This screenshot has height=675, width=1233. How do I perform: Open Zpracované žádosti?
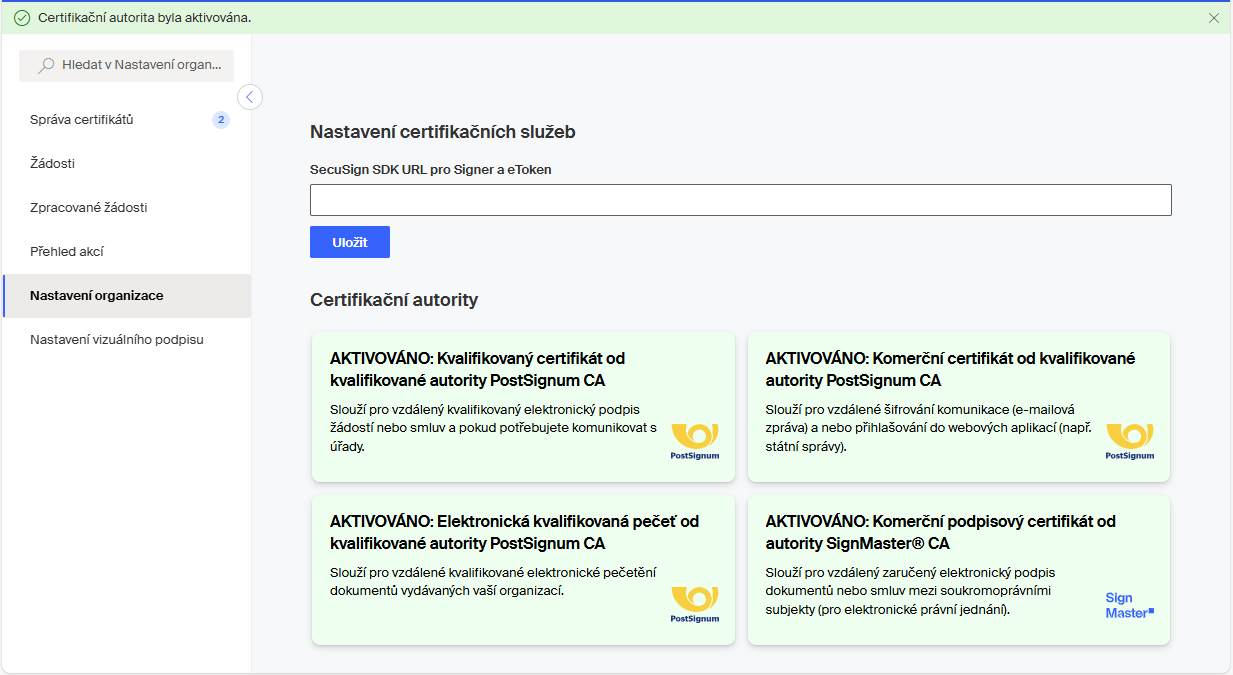coord(127,208)
